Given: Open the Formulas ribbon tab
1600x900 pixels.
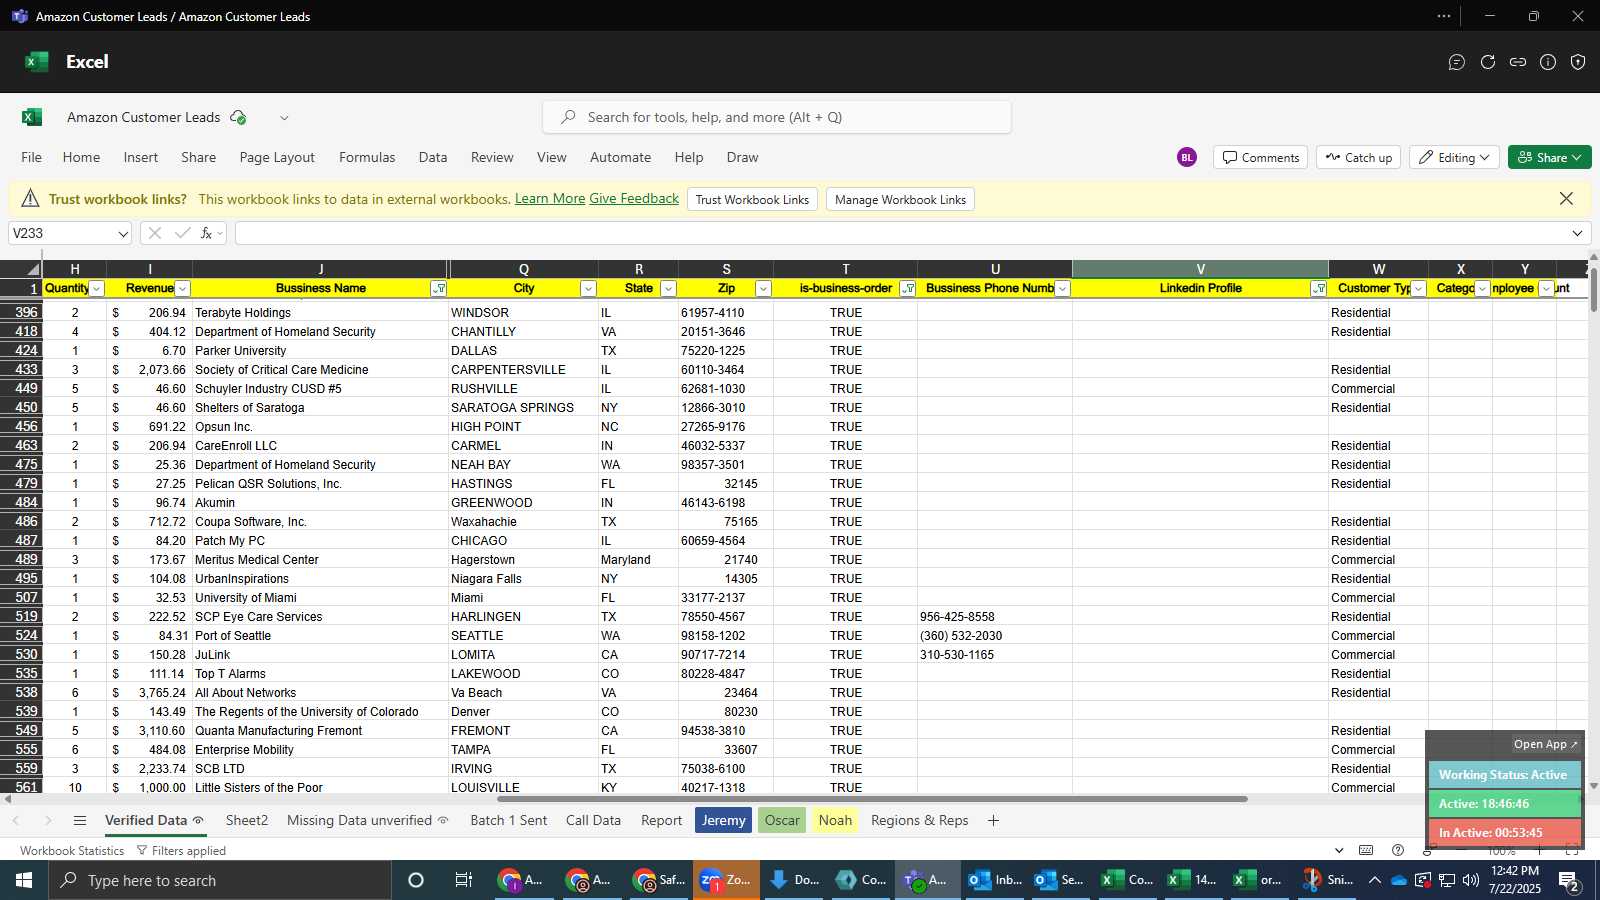Looking at the screenshot, I should pos(367,157).
